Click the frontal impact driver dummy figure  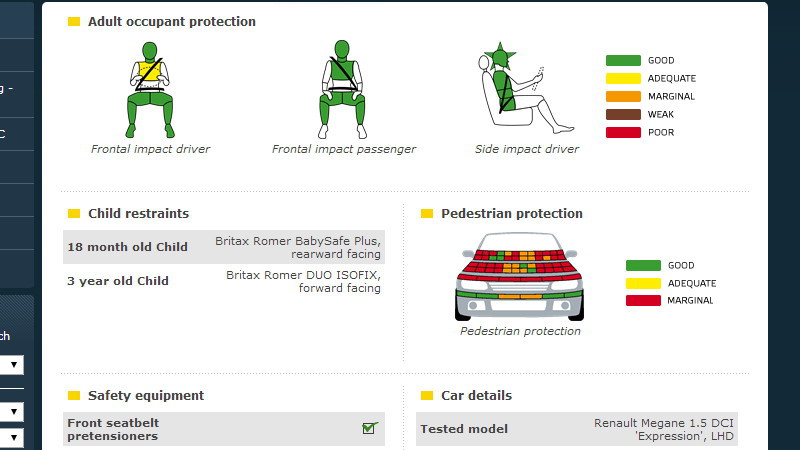(x=150, y=90)
